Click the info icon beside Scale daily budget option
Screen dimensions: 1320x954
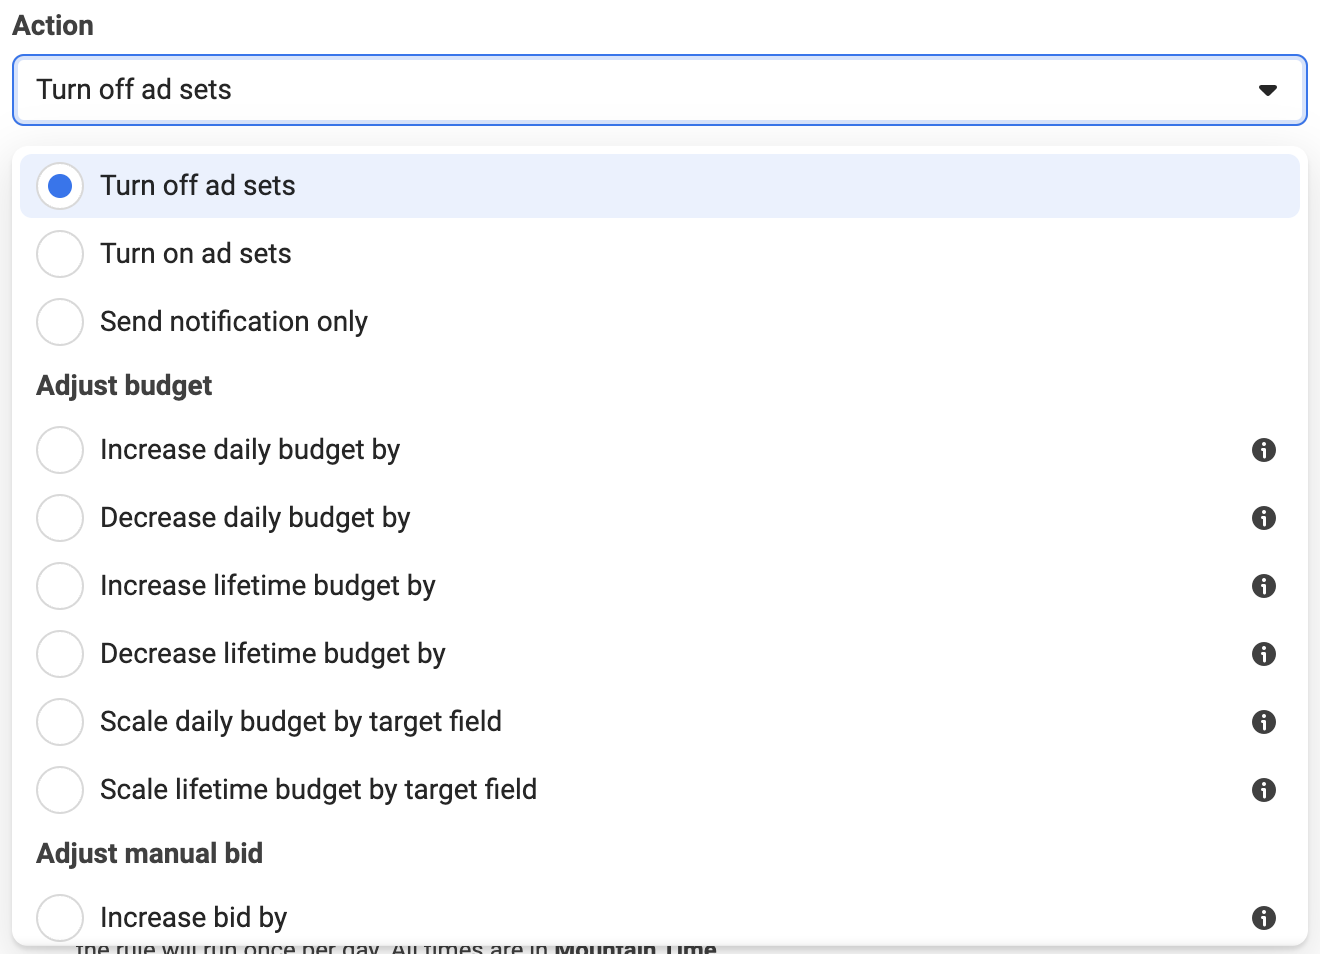click(x=1263, y=722)
